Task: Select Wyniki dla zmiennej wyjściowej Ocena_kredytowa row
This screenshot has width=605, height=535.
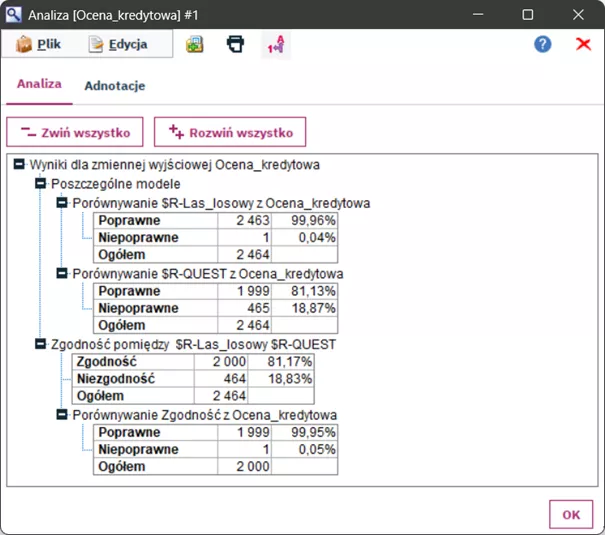Action: [x=175, y=165]
